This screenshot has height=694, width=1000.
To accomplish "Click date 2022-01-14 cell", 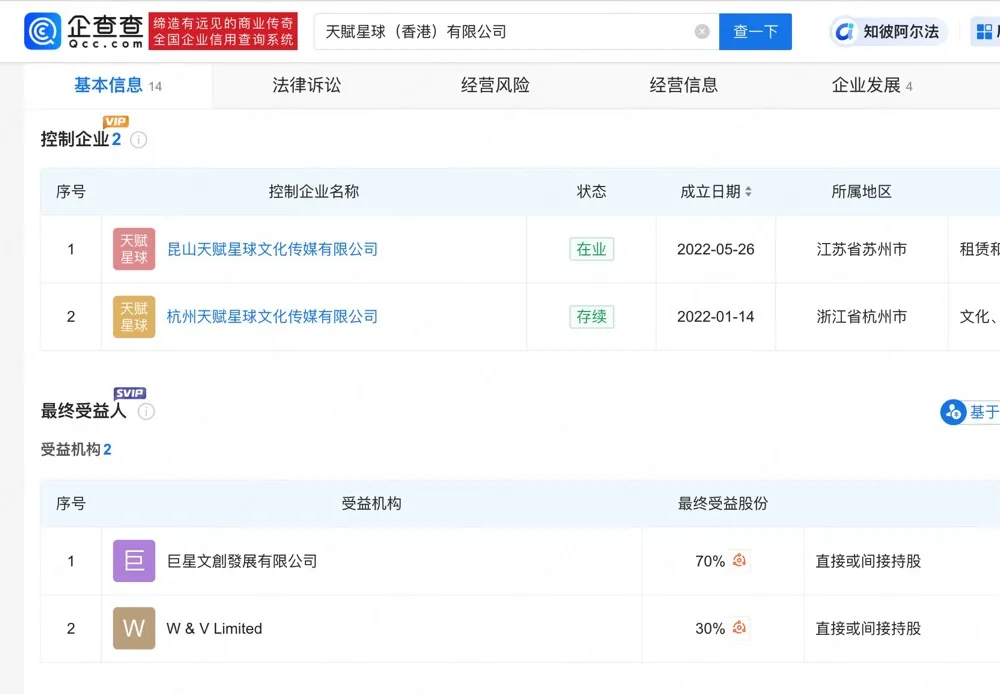I will [x=716, y=317].
